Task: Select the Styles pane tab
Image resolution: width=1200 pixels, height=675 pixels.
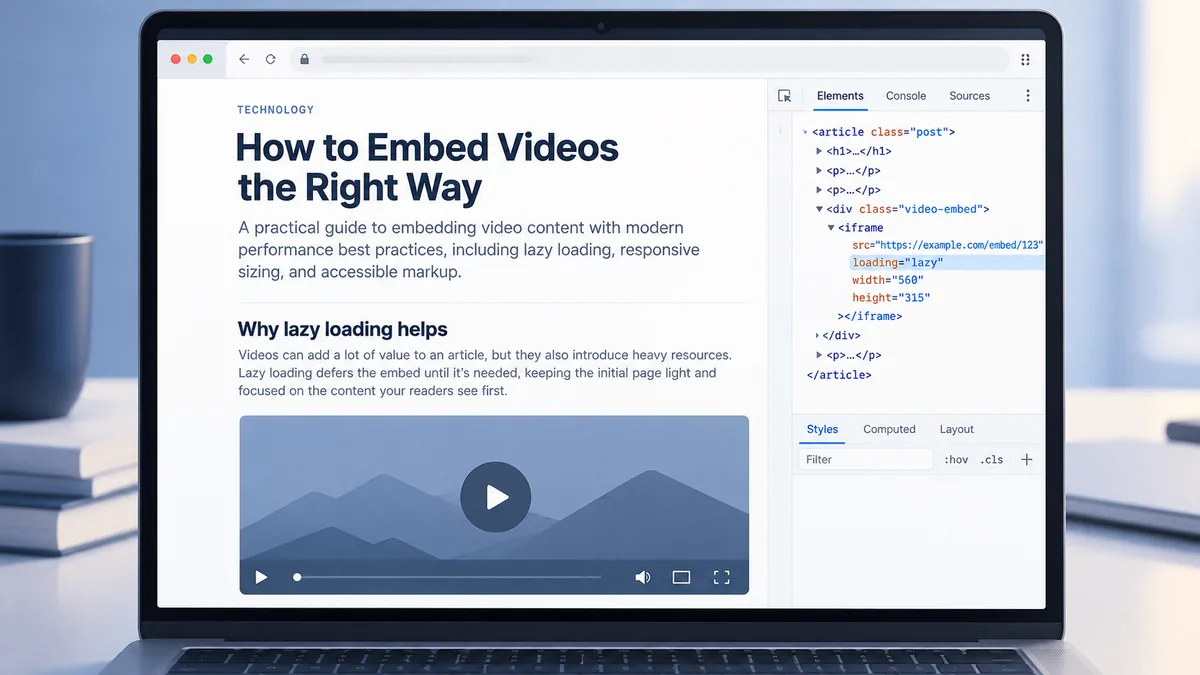Action: click(822, 429)
